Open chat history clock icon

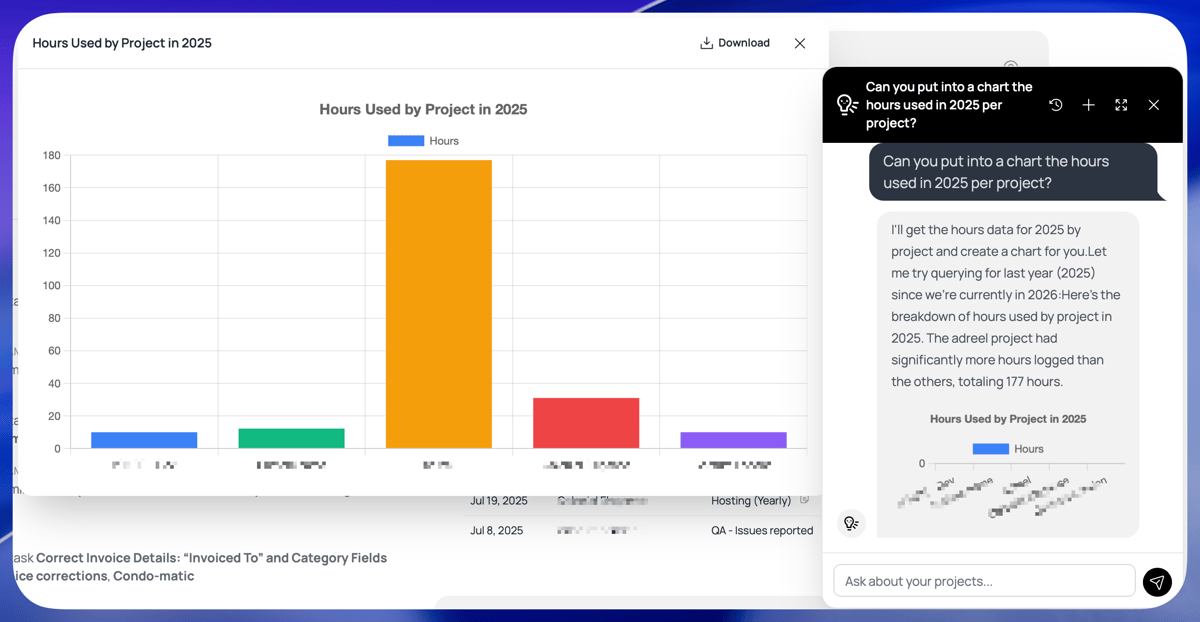1056,105
